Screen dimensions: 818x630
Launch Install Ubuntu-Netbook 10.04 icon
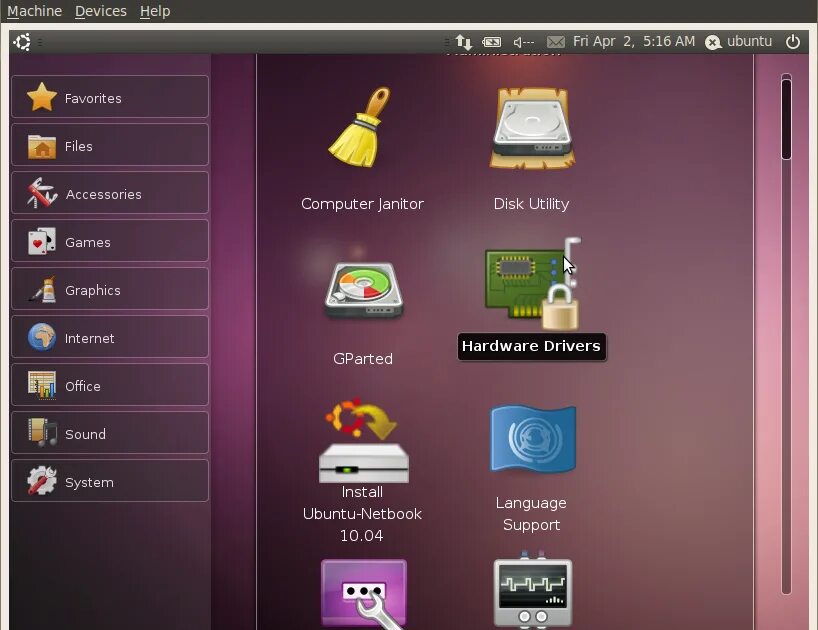pos(364,441)
